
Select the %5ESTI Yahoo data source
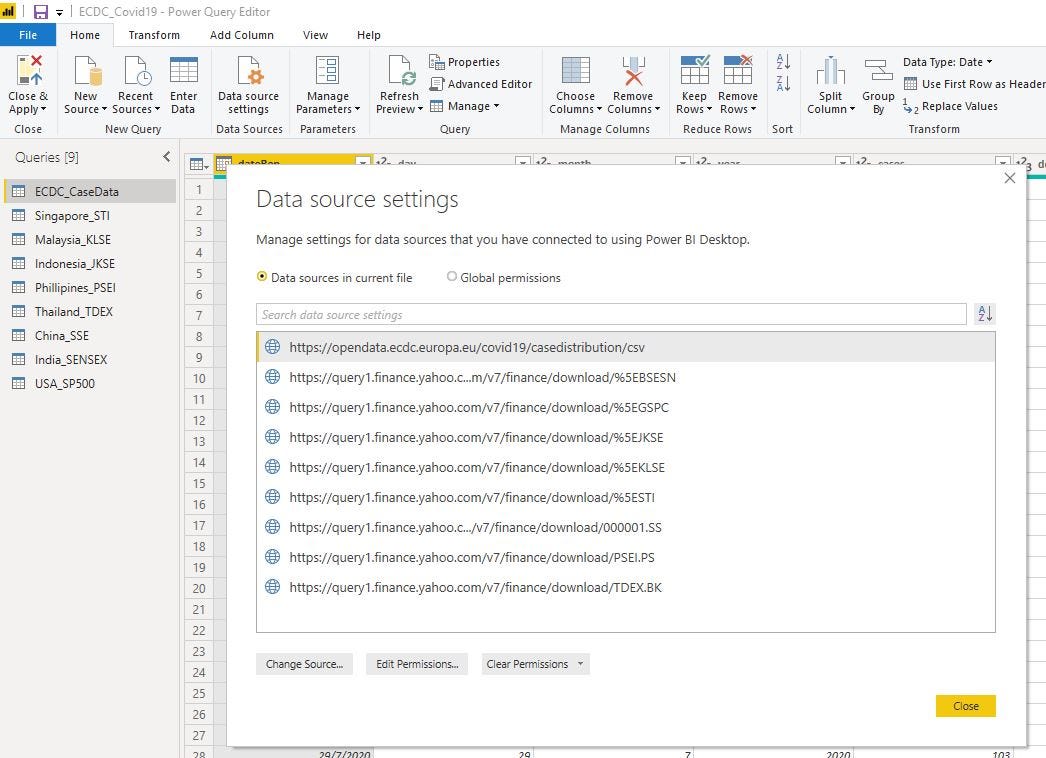(x=626, y=497)
